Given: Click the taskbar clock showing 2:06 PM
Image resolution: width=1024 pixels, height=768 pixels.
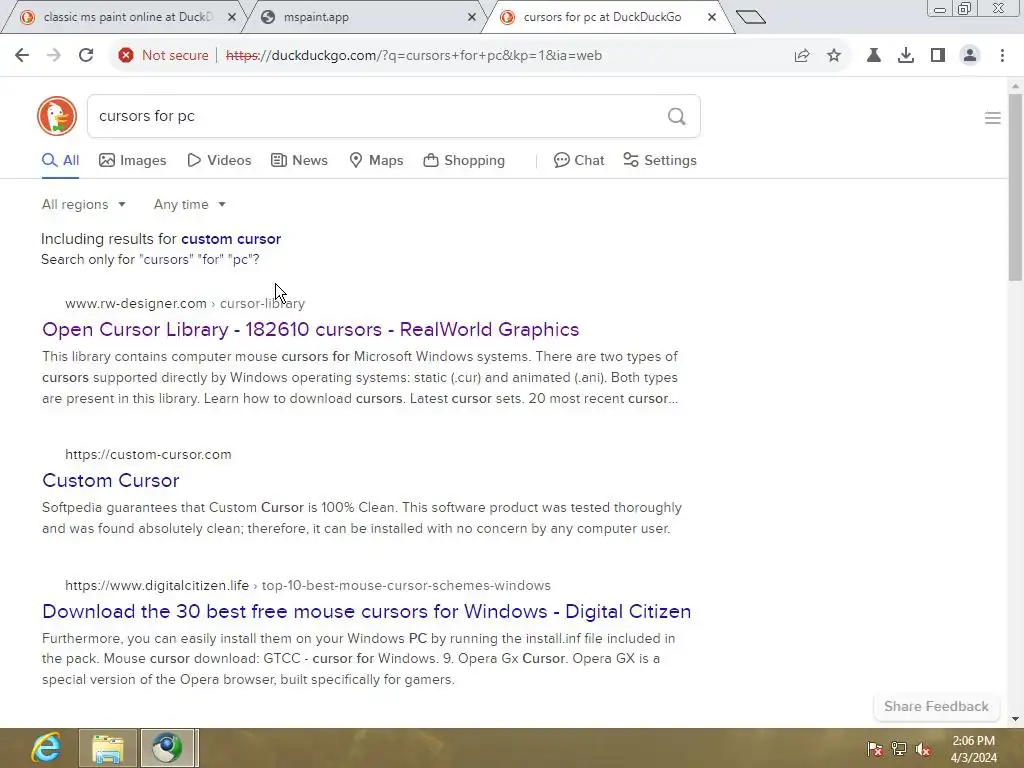Looking at the screenshot, I should pyautogui.click(x=974, y=749).
